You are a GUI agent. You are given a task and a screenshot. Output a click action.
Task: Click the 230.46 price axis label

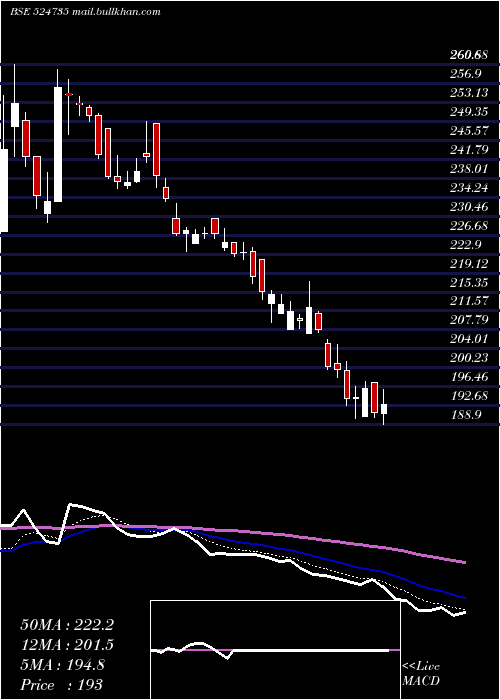(469, 207)
